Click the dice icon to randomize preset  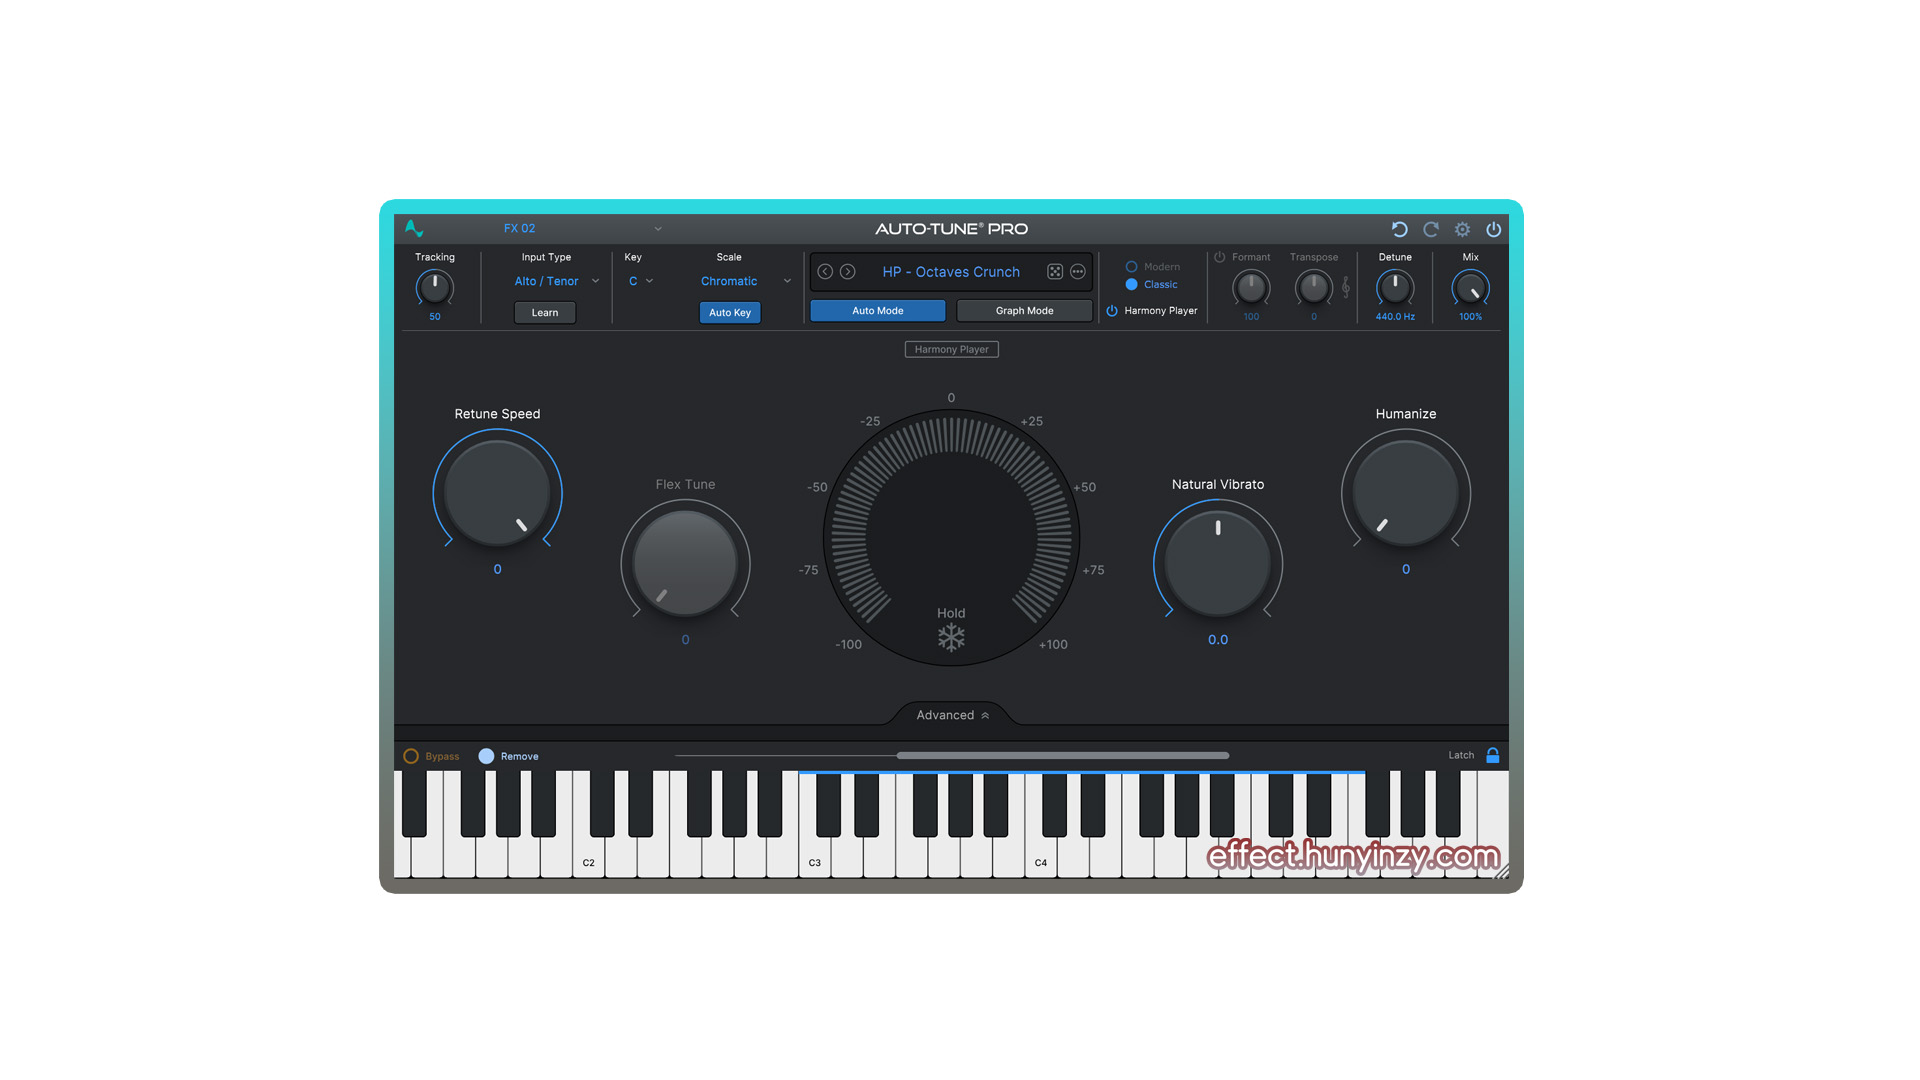1056,271
